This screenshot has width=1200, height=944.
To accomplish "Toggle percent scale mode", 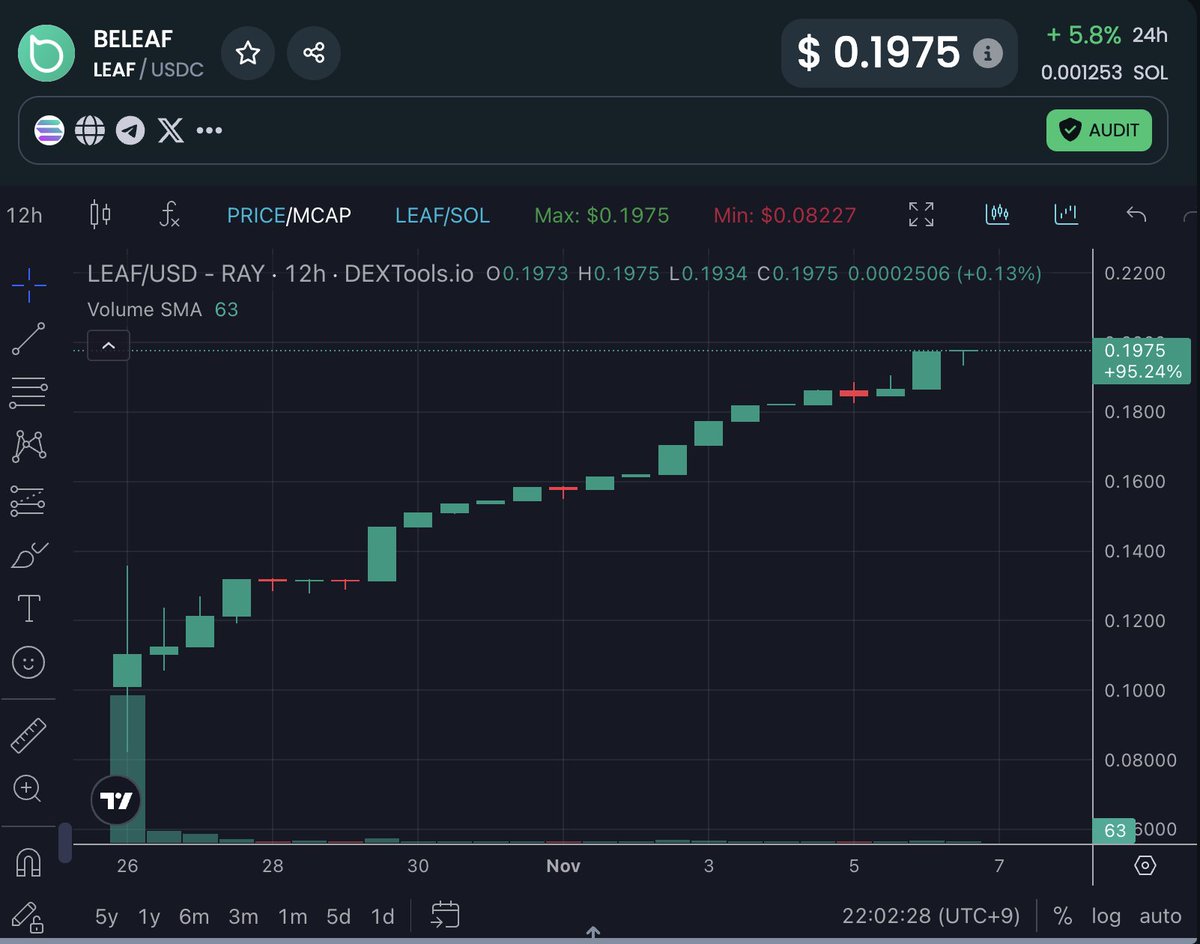I will pyautogui.click(x=1063, y=917).
